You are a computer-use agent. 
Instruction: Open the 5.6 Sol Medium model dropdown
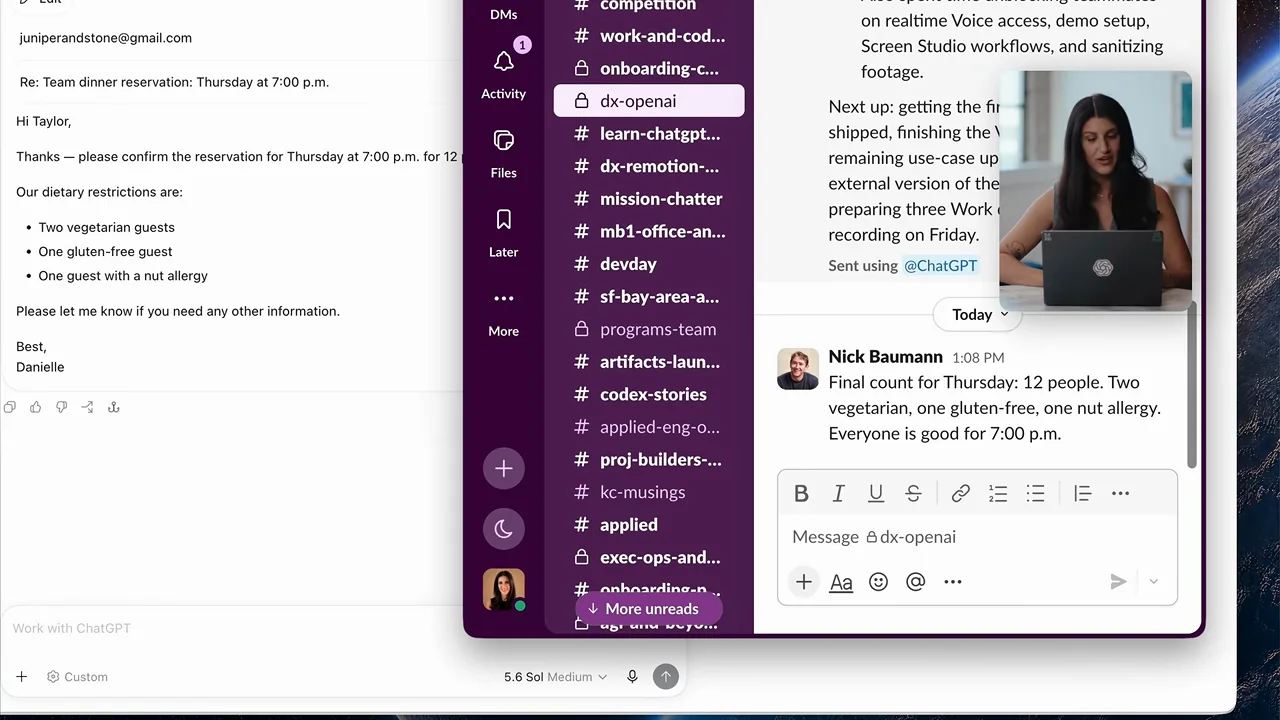coord(555,677)
